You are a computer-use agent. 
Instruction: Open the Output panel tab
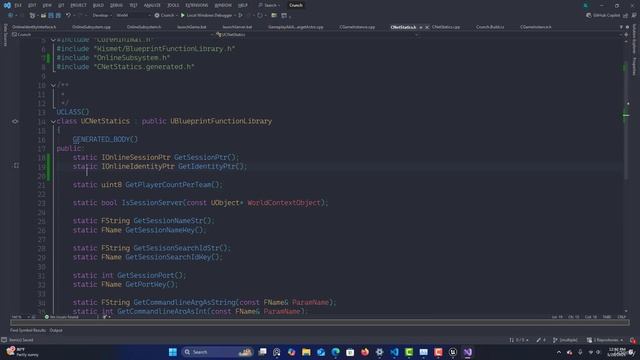click(56, 330)
